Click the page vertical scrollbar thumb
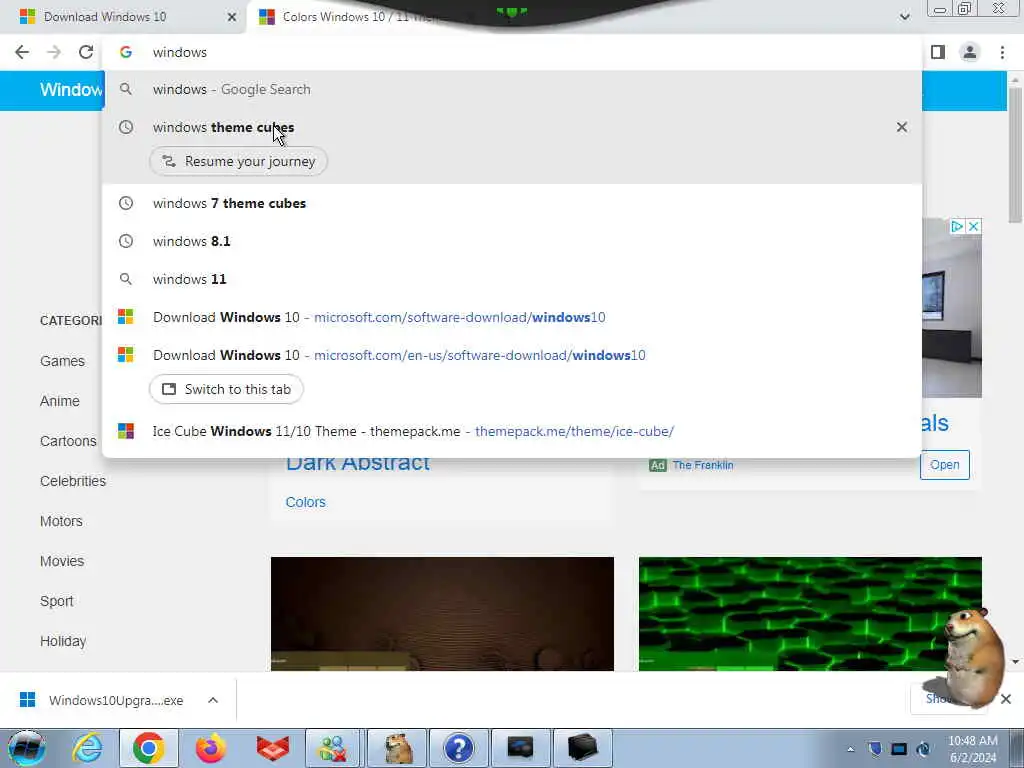The image size is (1024, 768). pyautogui.click(x=1015, y=155)
